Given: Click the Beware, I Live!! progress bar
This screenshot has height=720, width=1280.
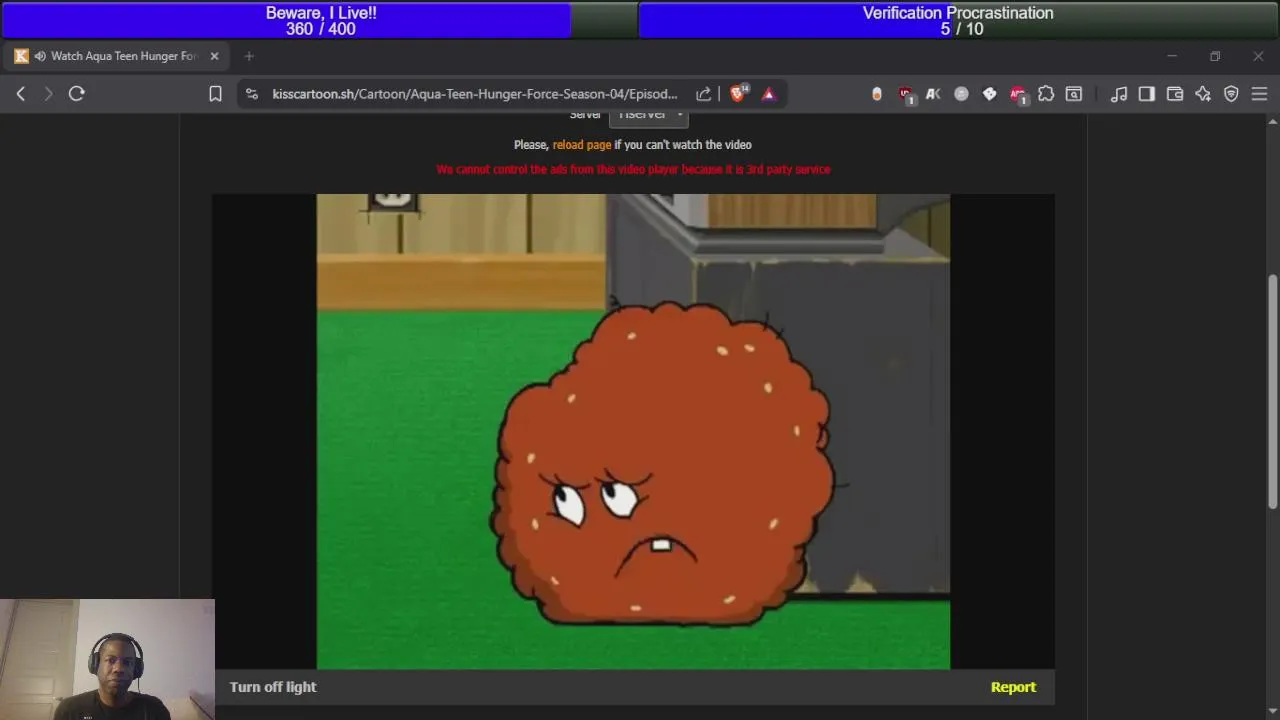Looking at the screenshot, I should click(320, 21).
